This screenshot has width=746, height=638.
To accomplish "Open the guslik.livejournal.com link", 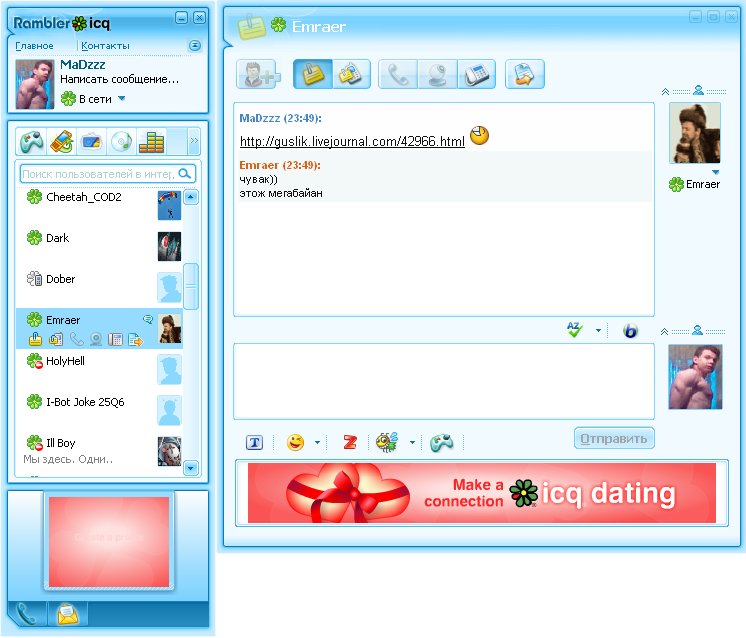I will point(352,141).
